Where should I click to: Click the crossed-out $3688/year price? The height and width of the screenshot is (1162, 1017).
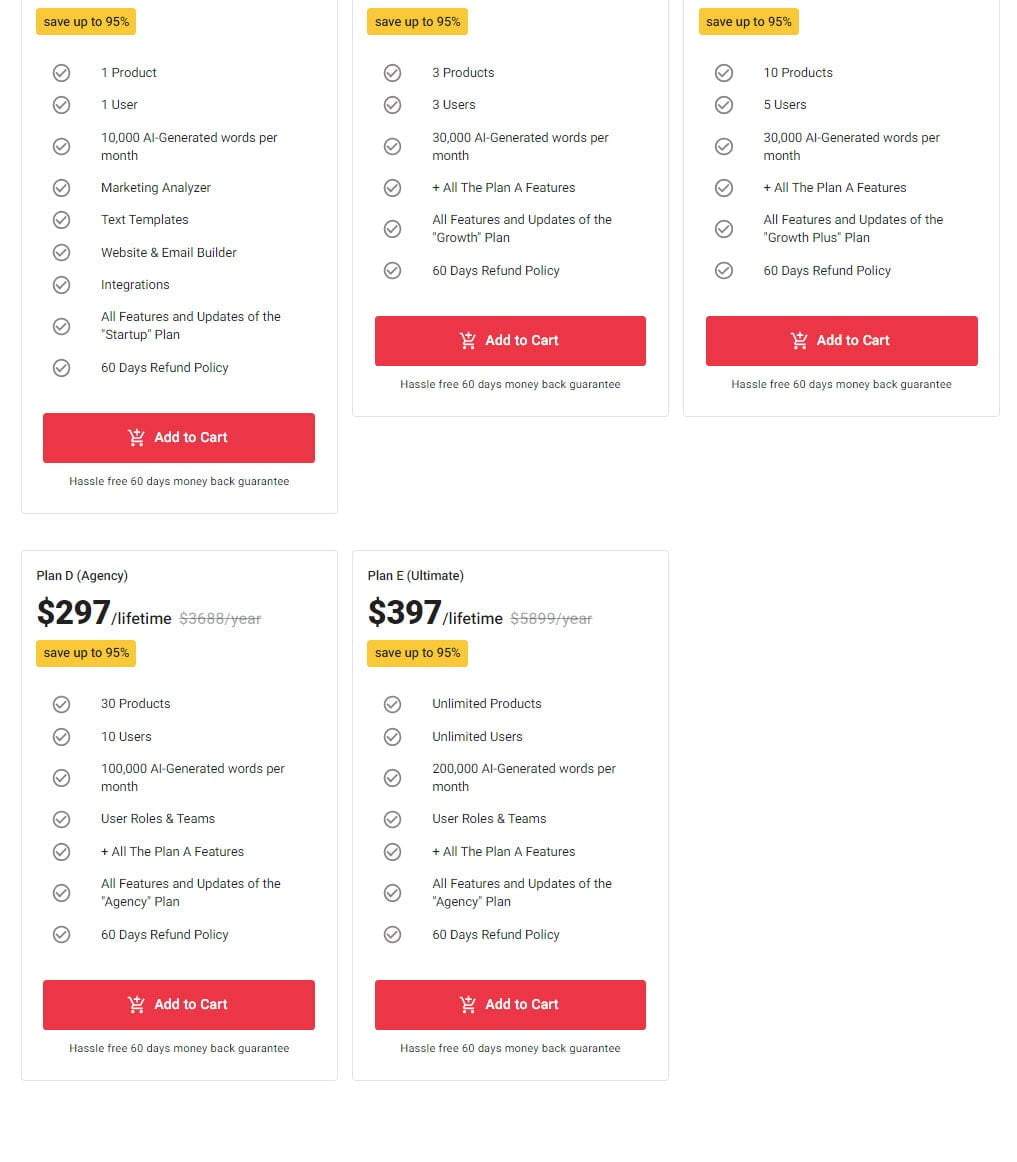pos(220,619)
